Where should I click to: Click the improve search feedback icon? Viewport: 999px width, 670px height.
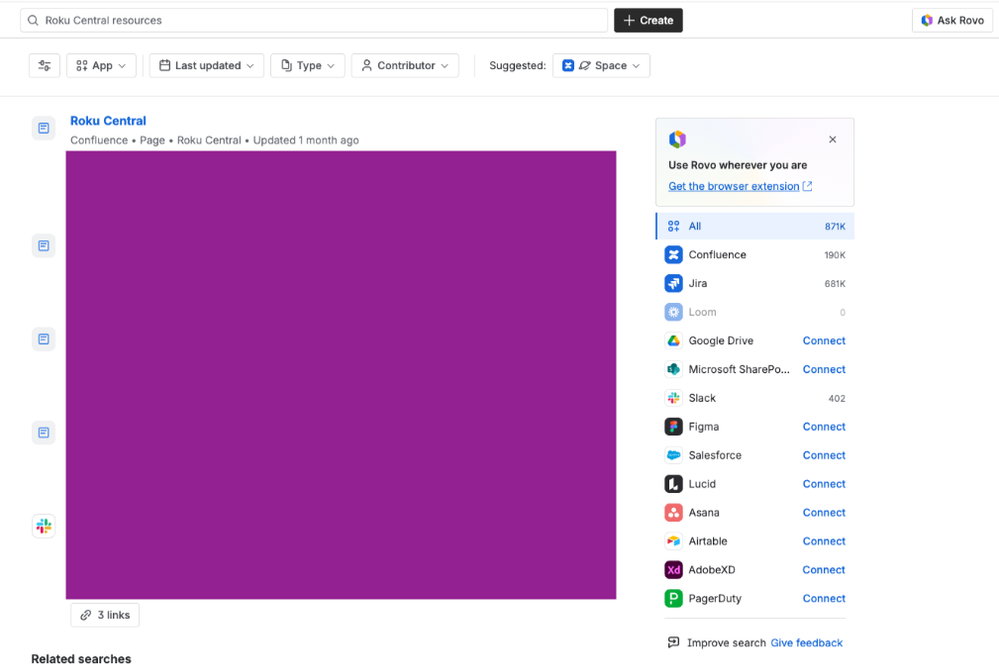point(673,643)
